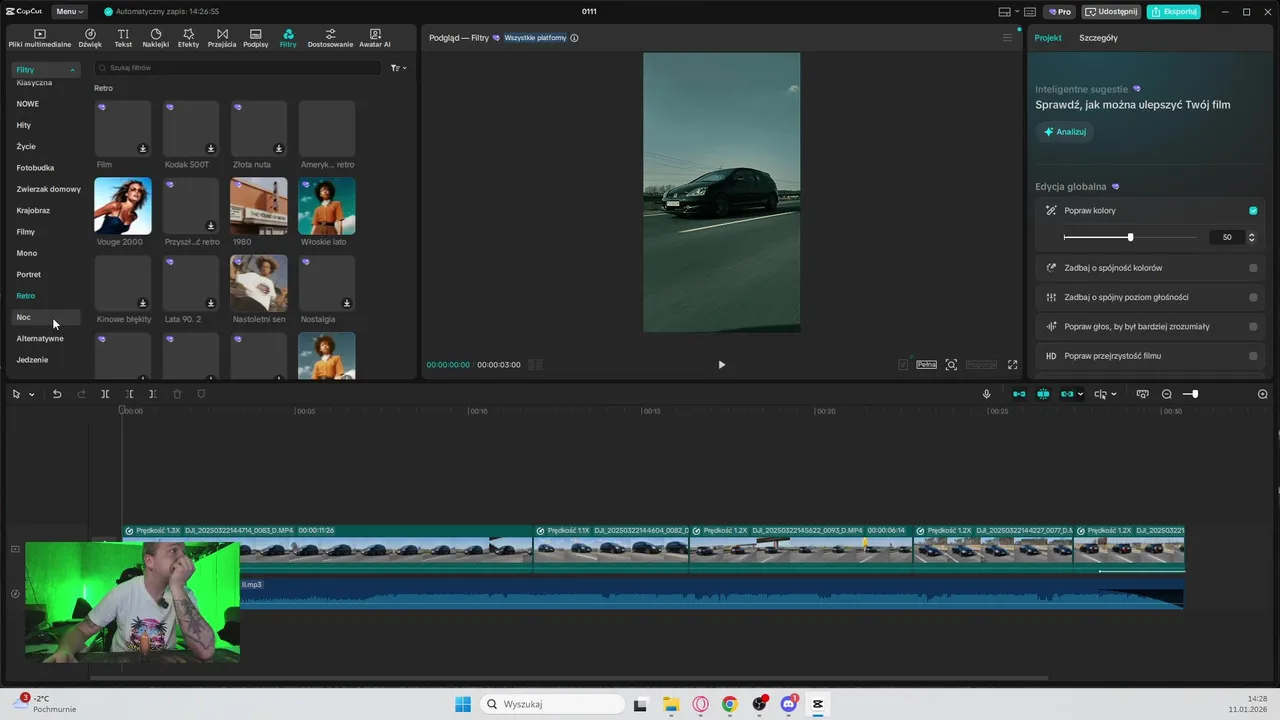Viewport: 1280px width, 720px height.
Task: Click the Popraw kolory intensity slider handle
Action: (1130, 237)
